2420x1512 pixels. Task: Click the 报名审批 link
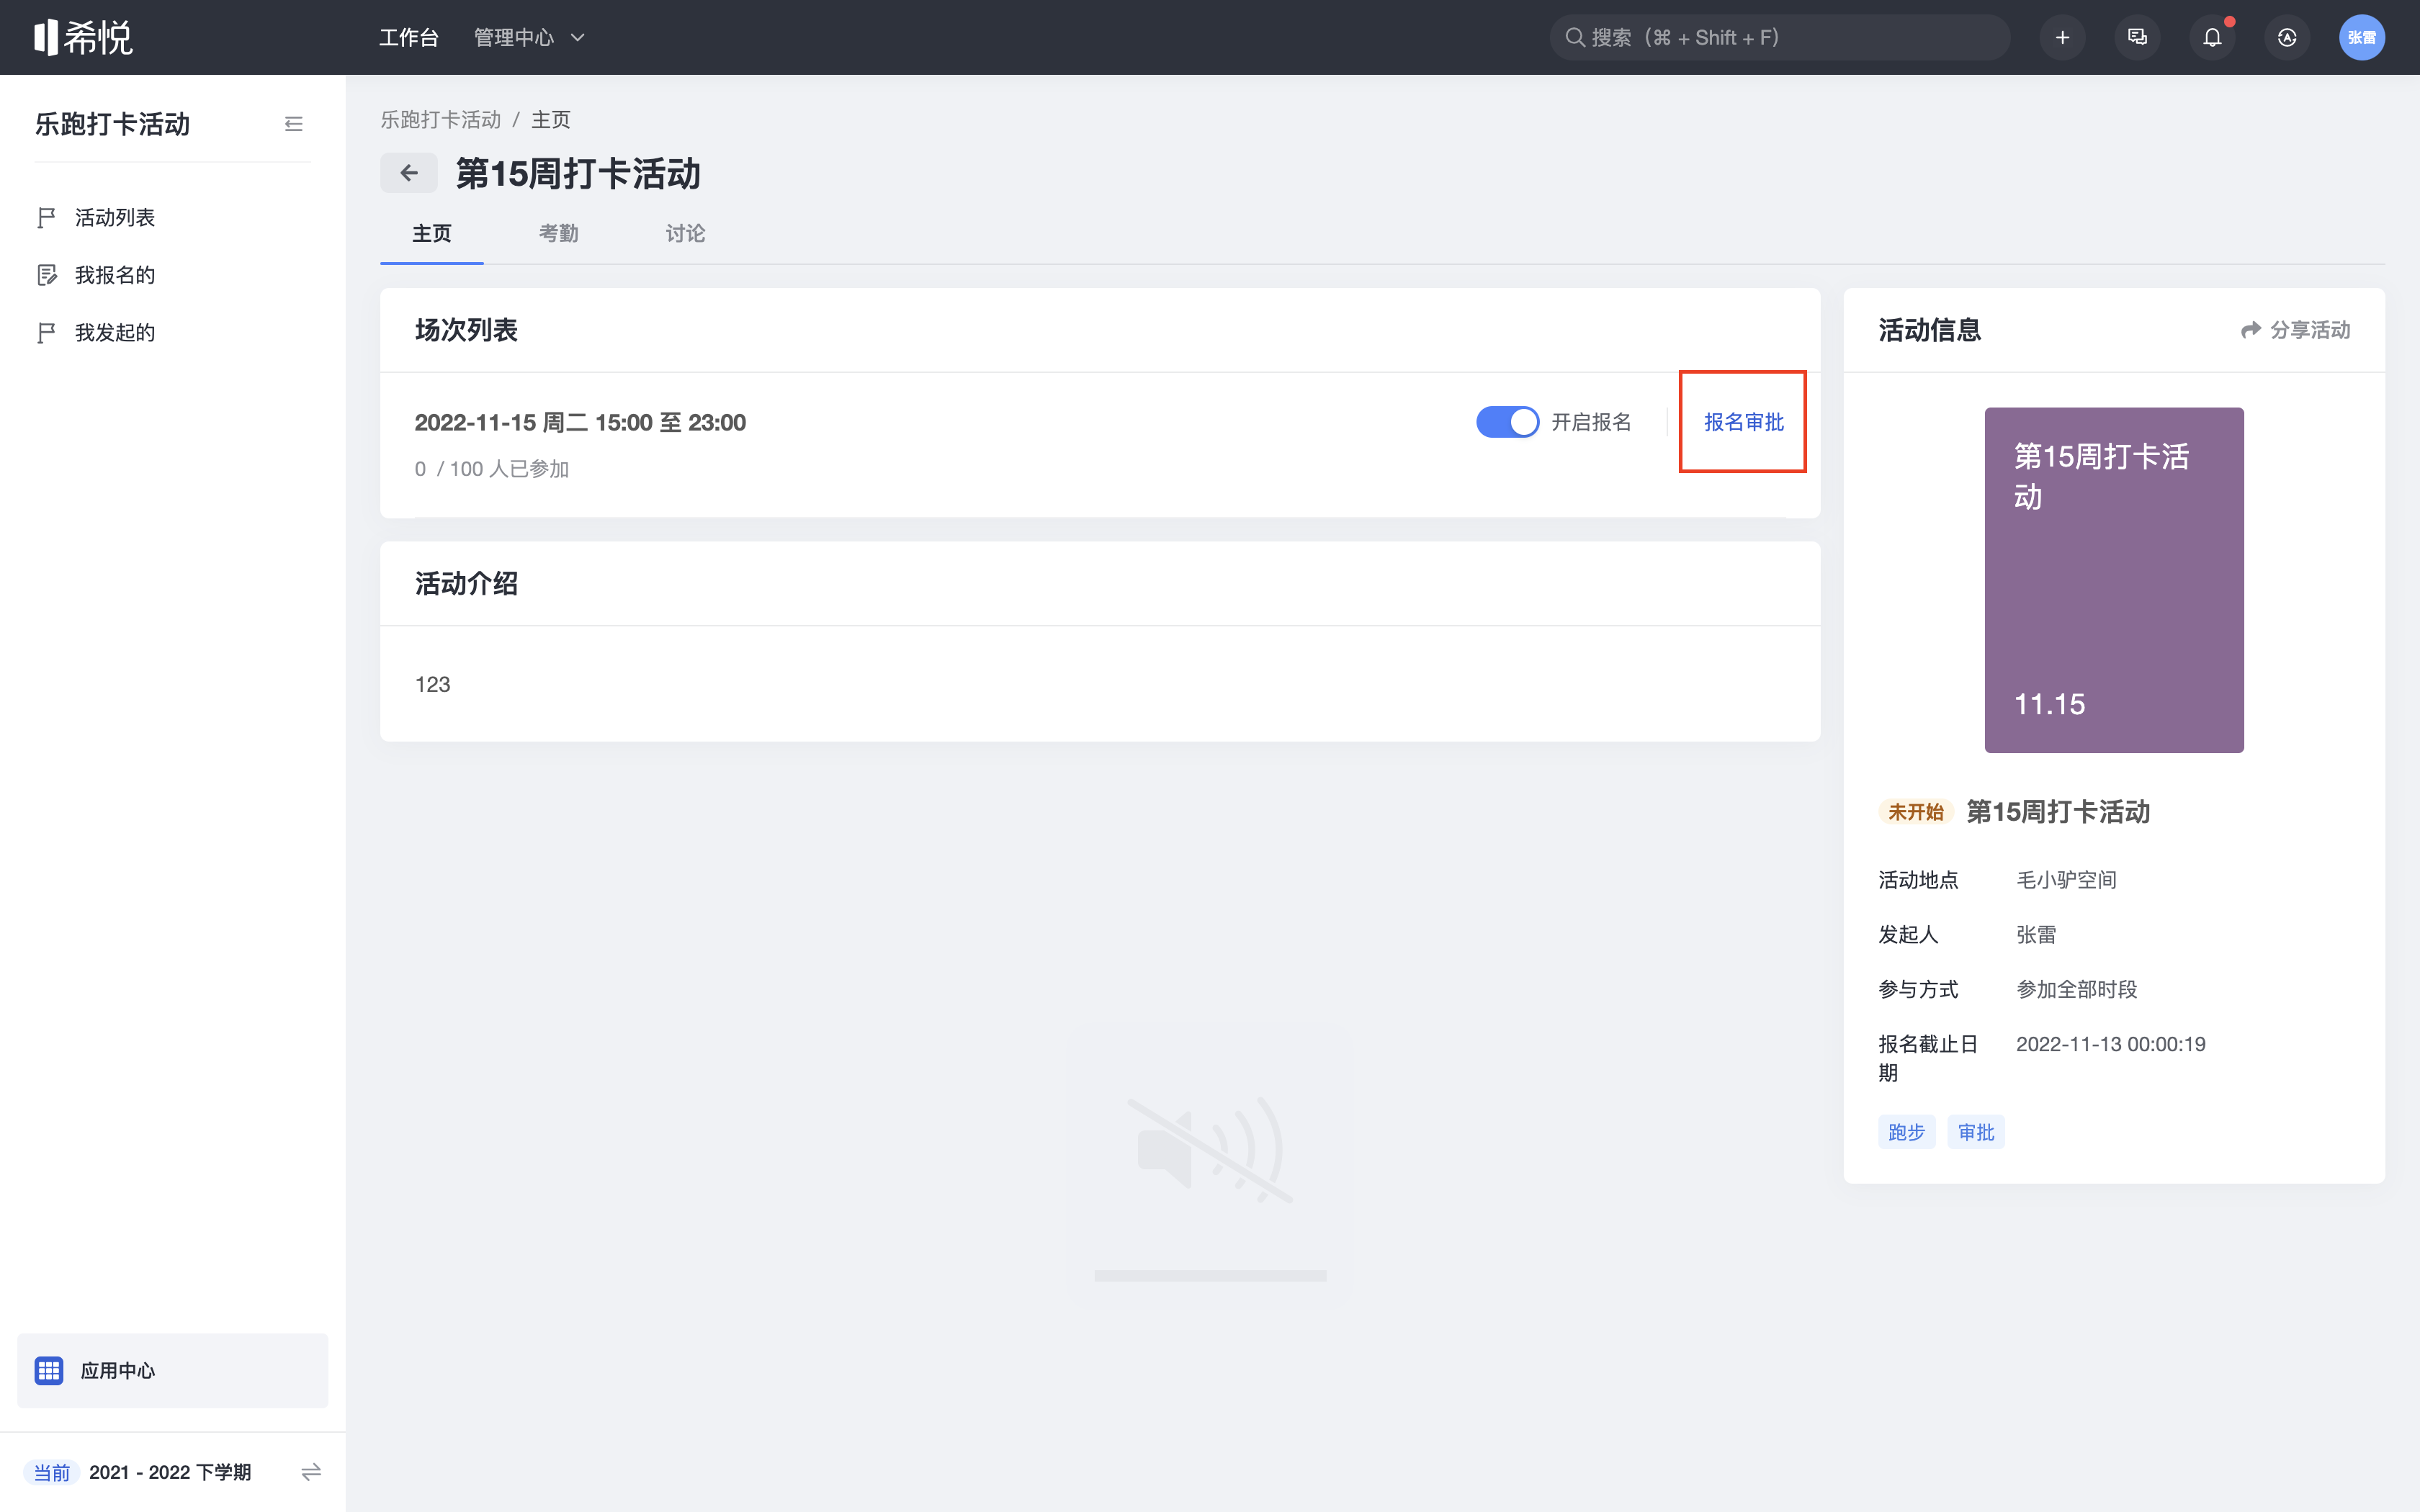click(x=1743, y=422)
